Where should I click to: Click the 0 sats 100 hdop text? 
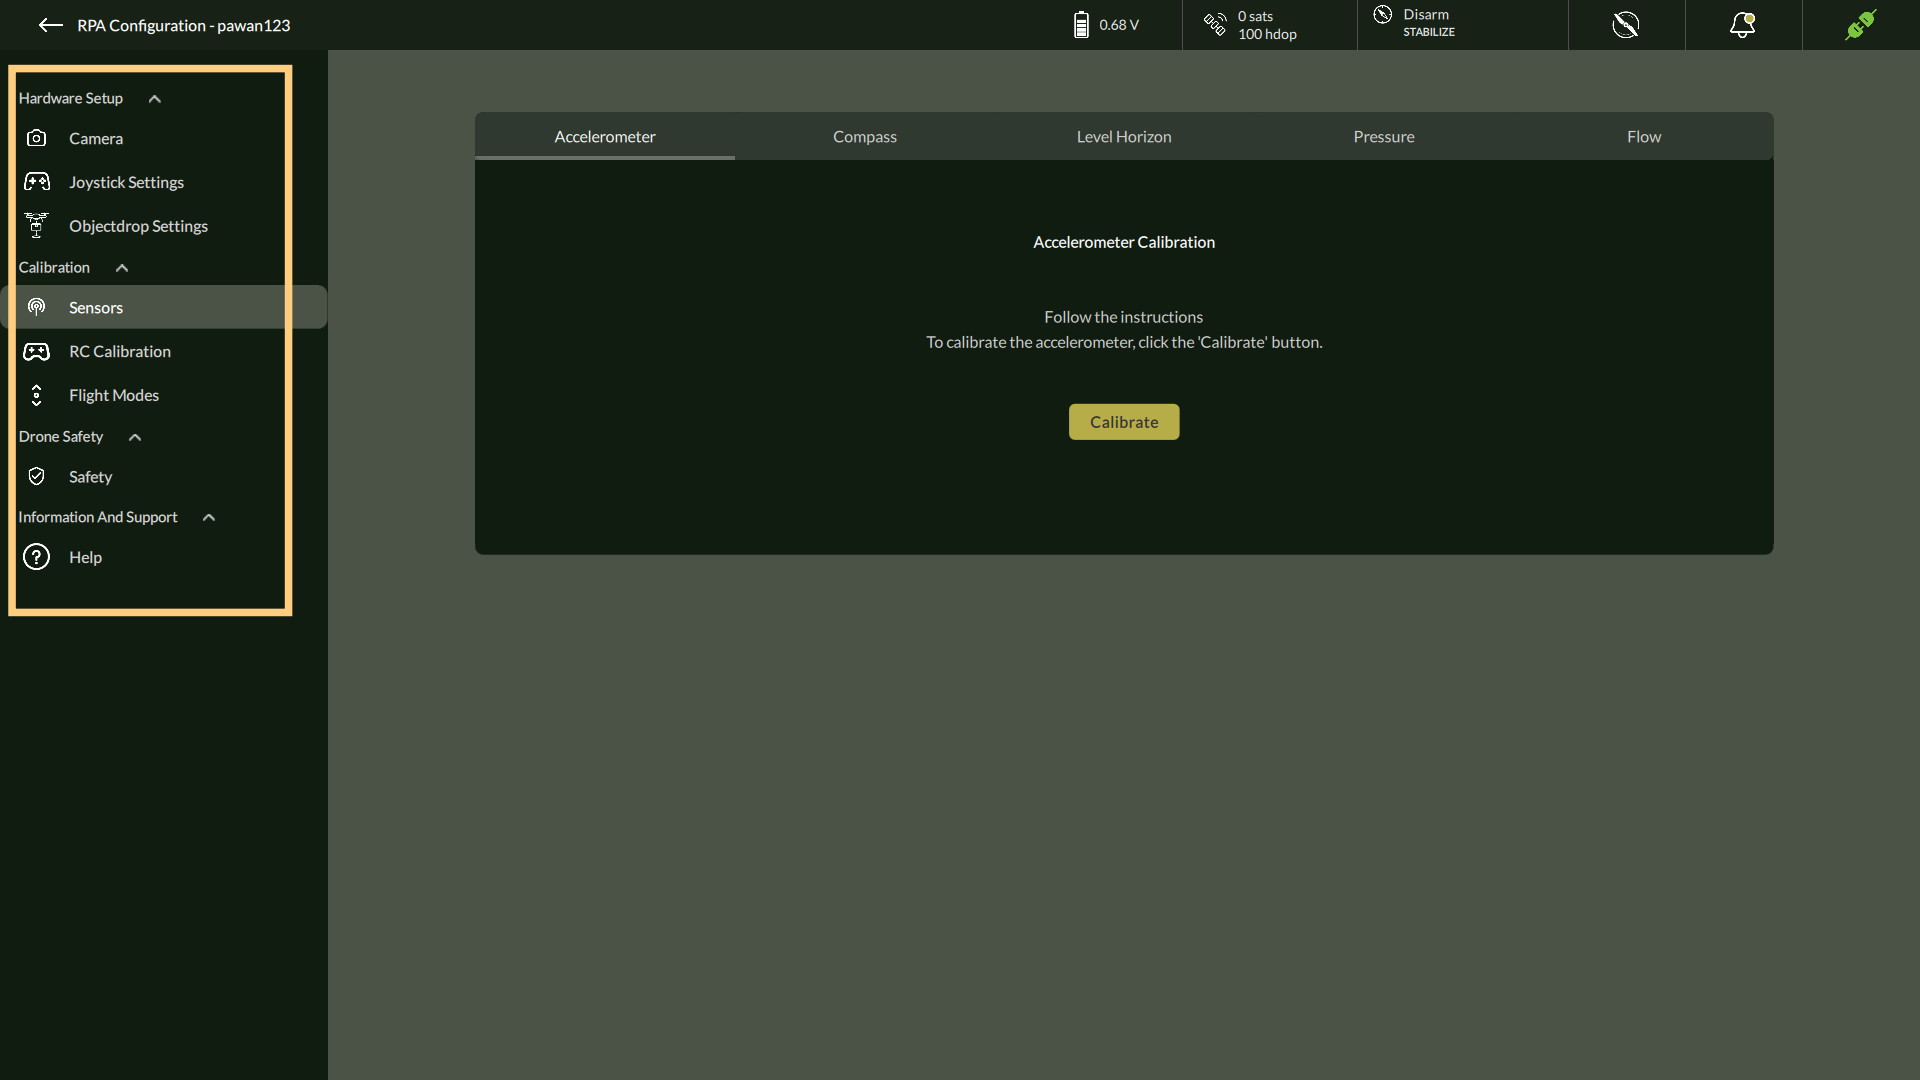[x=1267, y=25]
